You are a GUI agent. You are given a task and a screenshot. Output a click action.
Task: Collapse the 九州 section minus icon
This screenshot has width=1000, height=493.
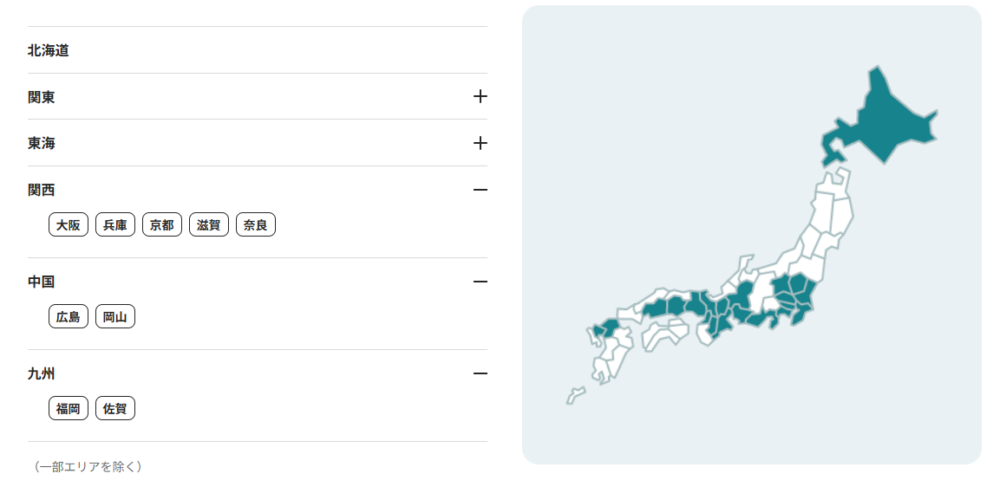click(x=480, y=374)
